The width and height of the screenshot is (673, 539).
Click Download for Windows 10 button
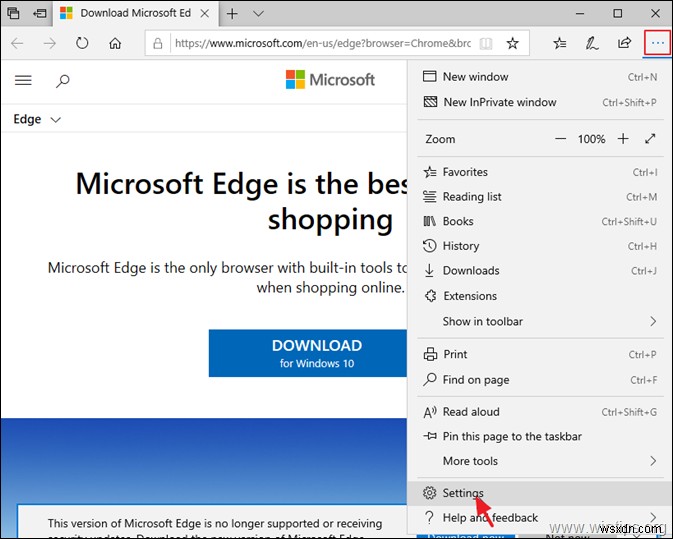click(308, 353)
